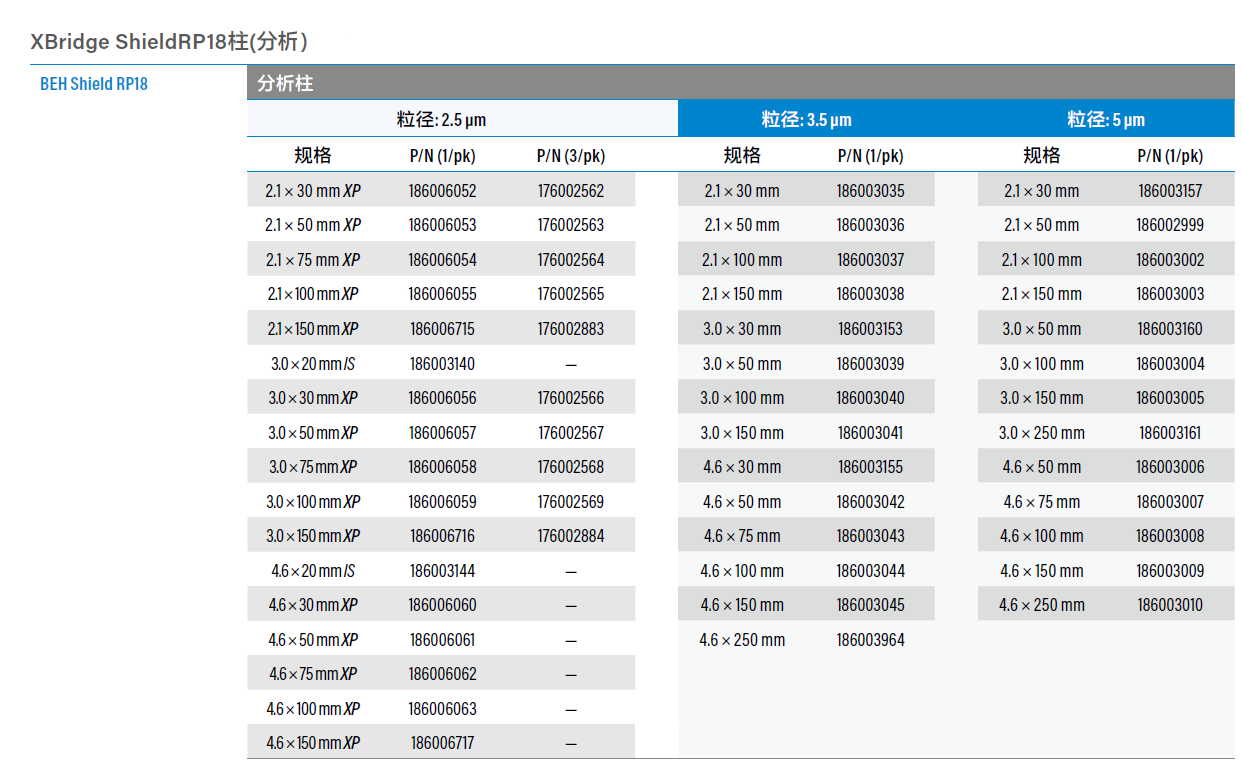Click part number 186003160
The width and height of the screenshot is (1243, 770).
tap(1170, 329)
